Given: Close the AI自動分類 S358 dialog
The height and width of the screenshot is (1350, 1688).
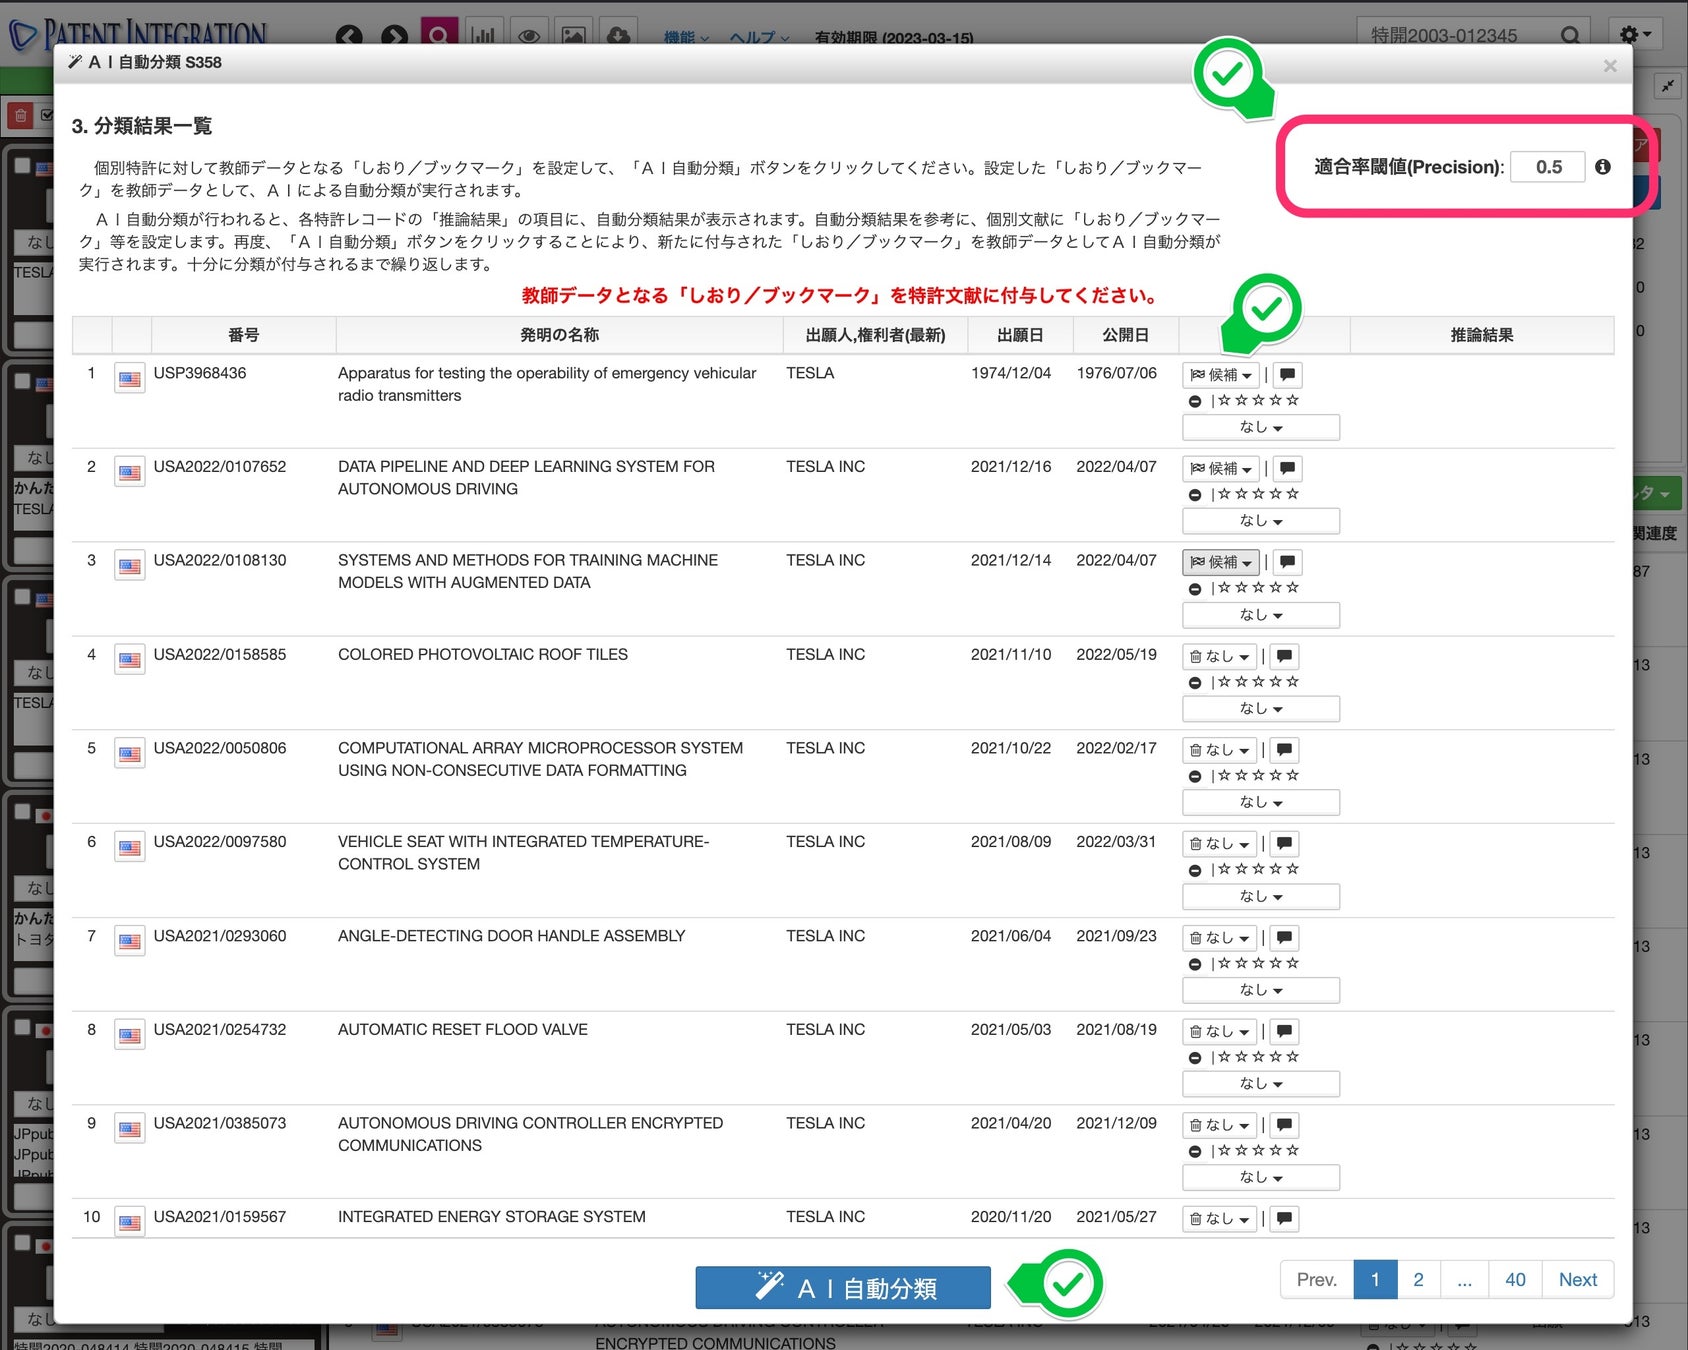Looking at the screenshot, I should point(1610,66).
